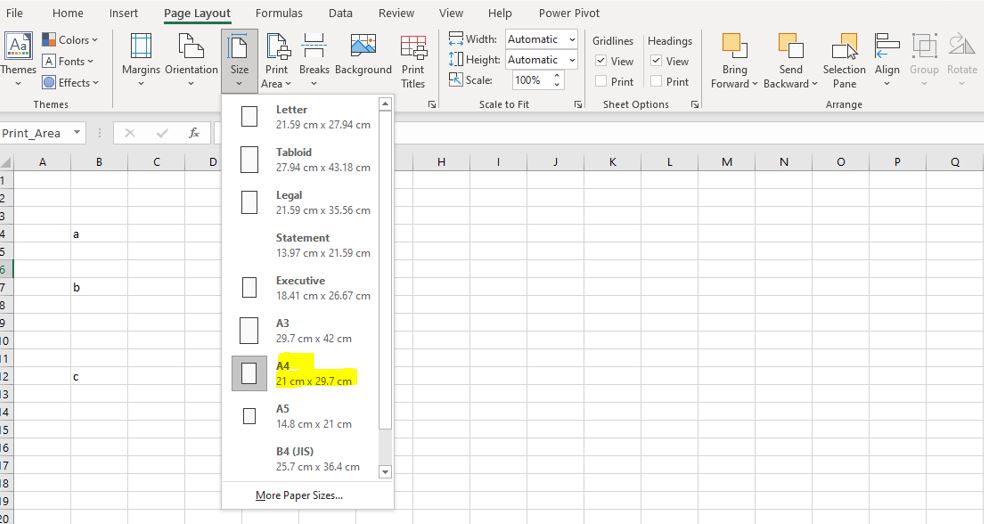The image size is (984, 524).
Task: Toggle Headings Print checkbox
Action: click(x=656, y=81)
